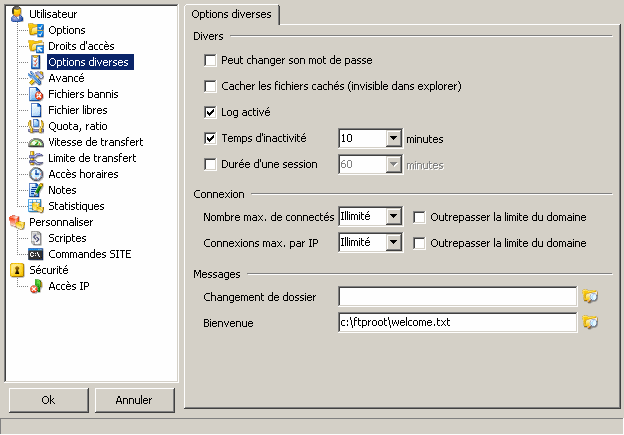
Task: Browse for Changement de dossier file
Action: click(x=590, y=296)
